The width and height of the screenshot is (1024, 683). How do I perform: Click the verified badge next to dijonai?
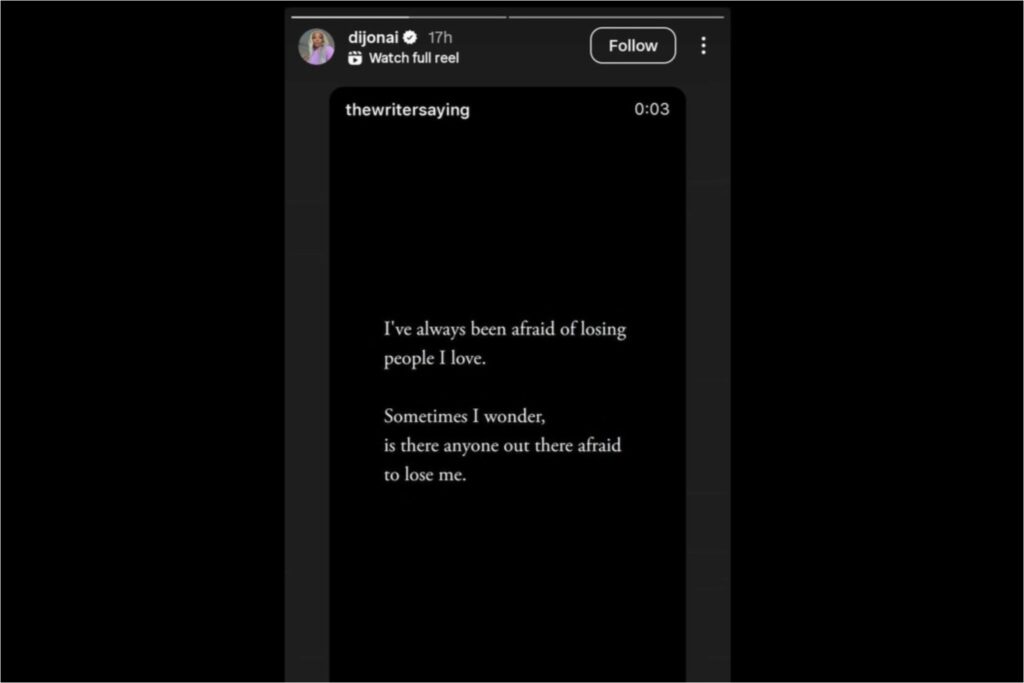tap(410, 36)
